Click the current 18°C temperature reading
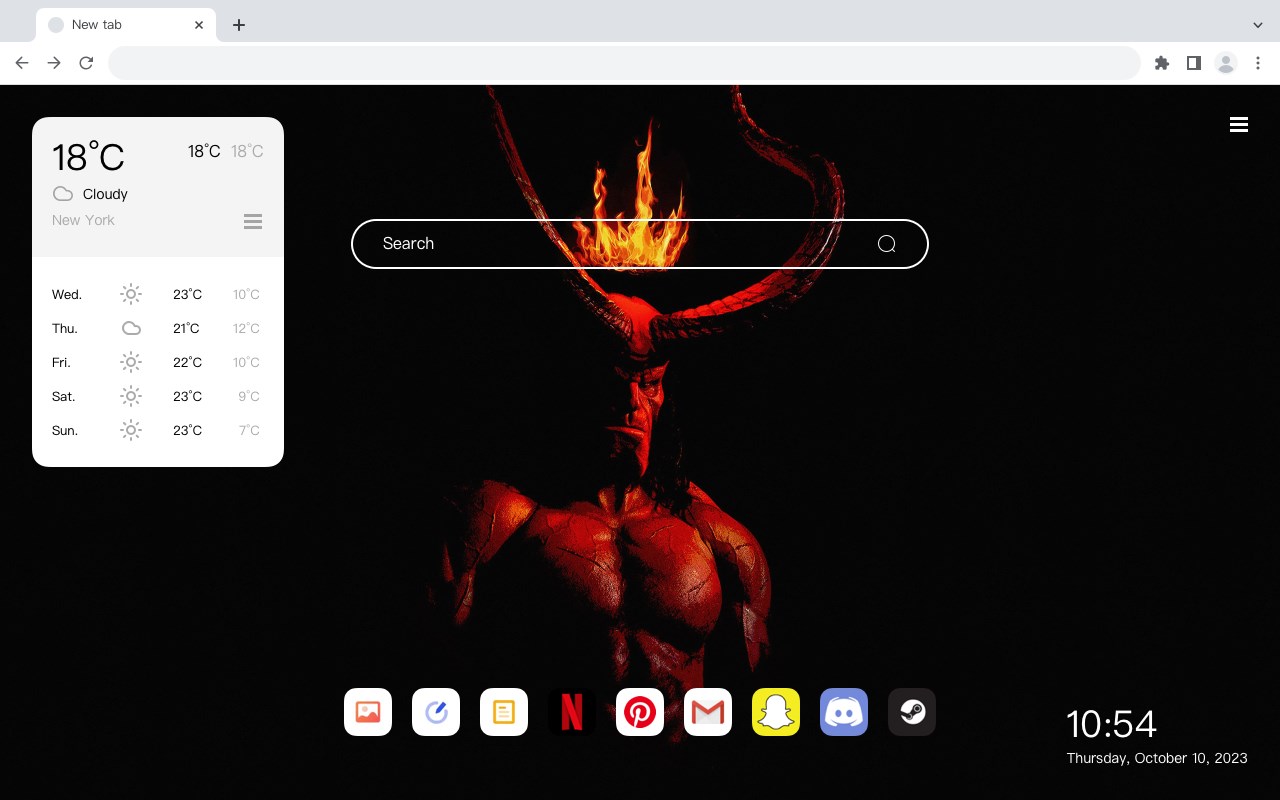The width and height of the screenshot is (1280, 800). tap(88, 157)
